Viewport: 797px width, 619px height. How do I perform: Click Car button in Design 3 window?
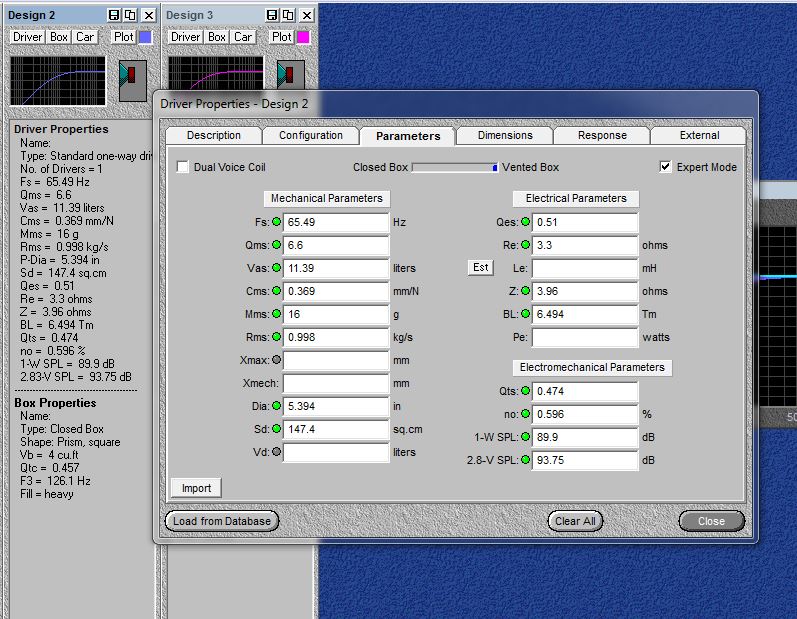[x=243, y=37]
